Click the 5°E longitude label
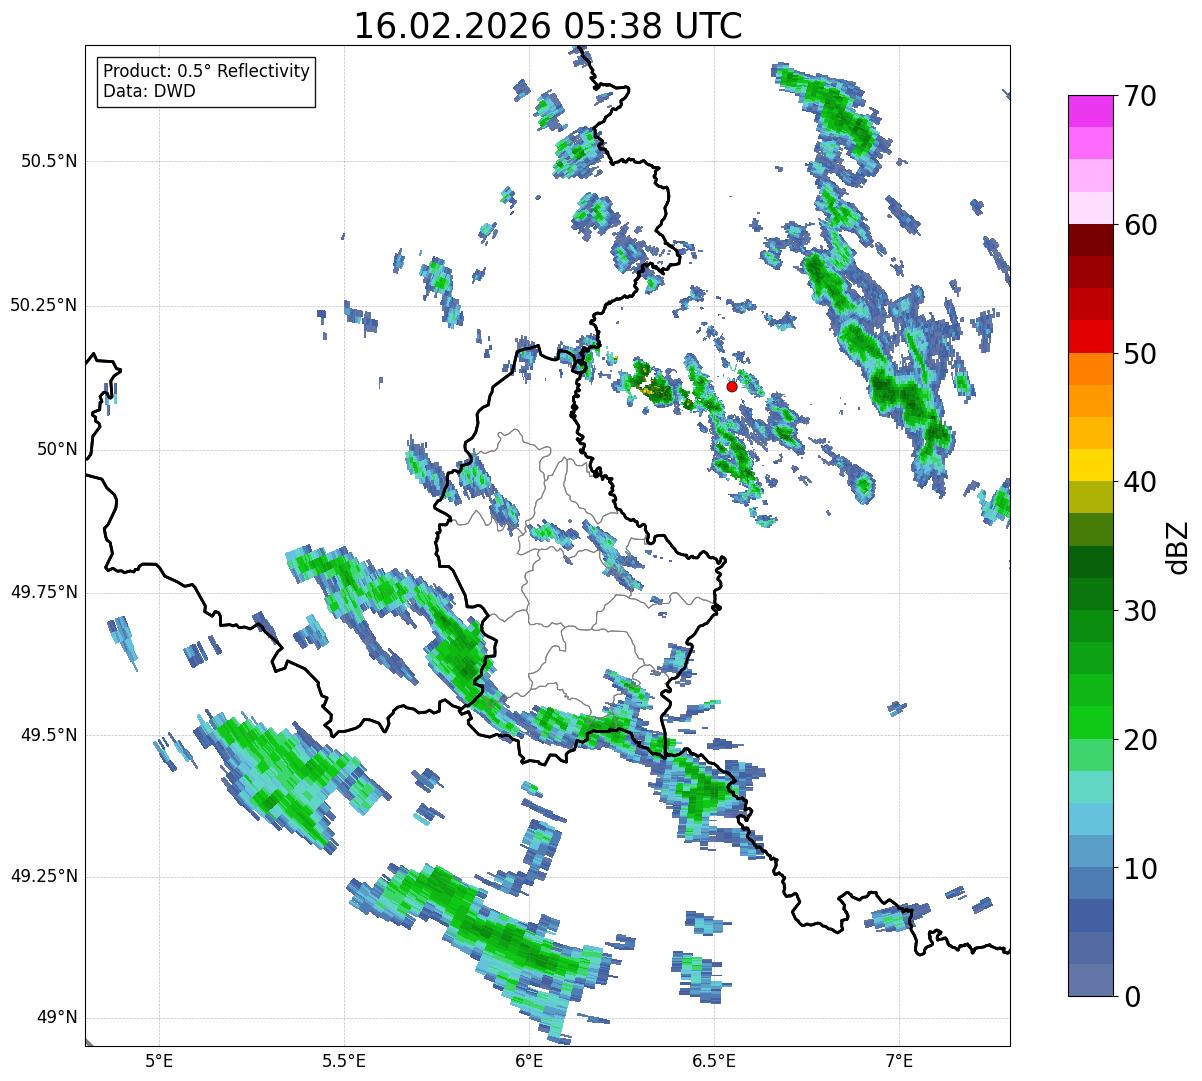1202x1081 pixels. (x=159, y=1060)
